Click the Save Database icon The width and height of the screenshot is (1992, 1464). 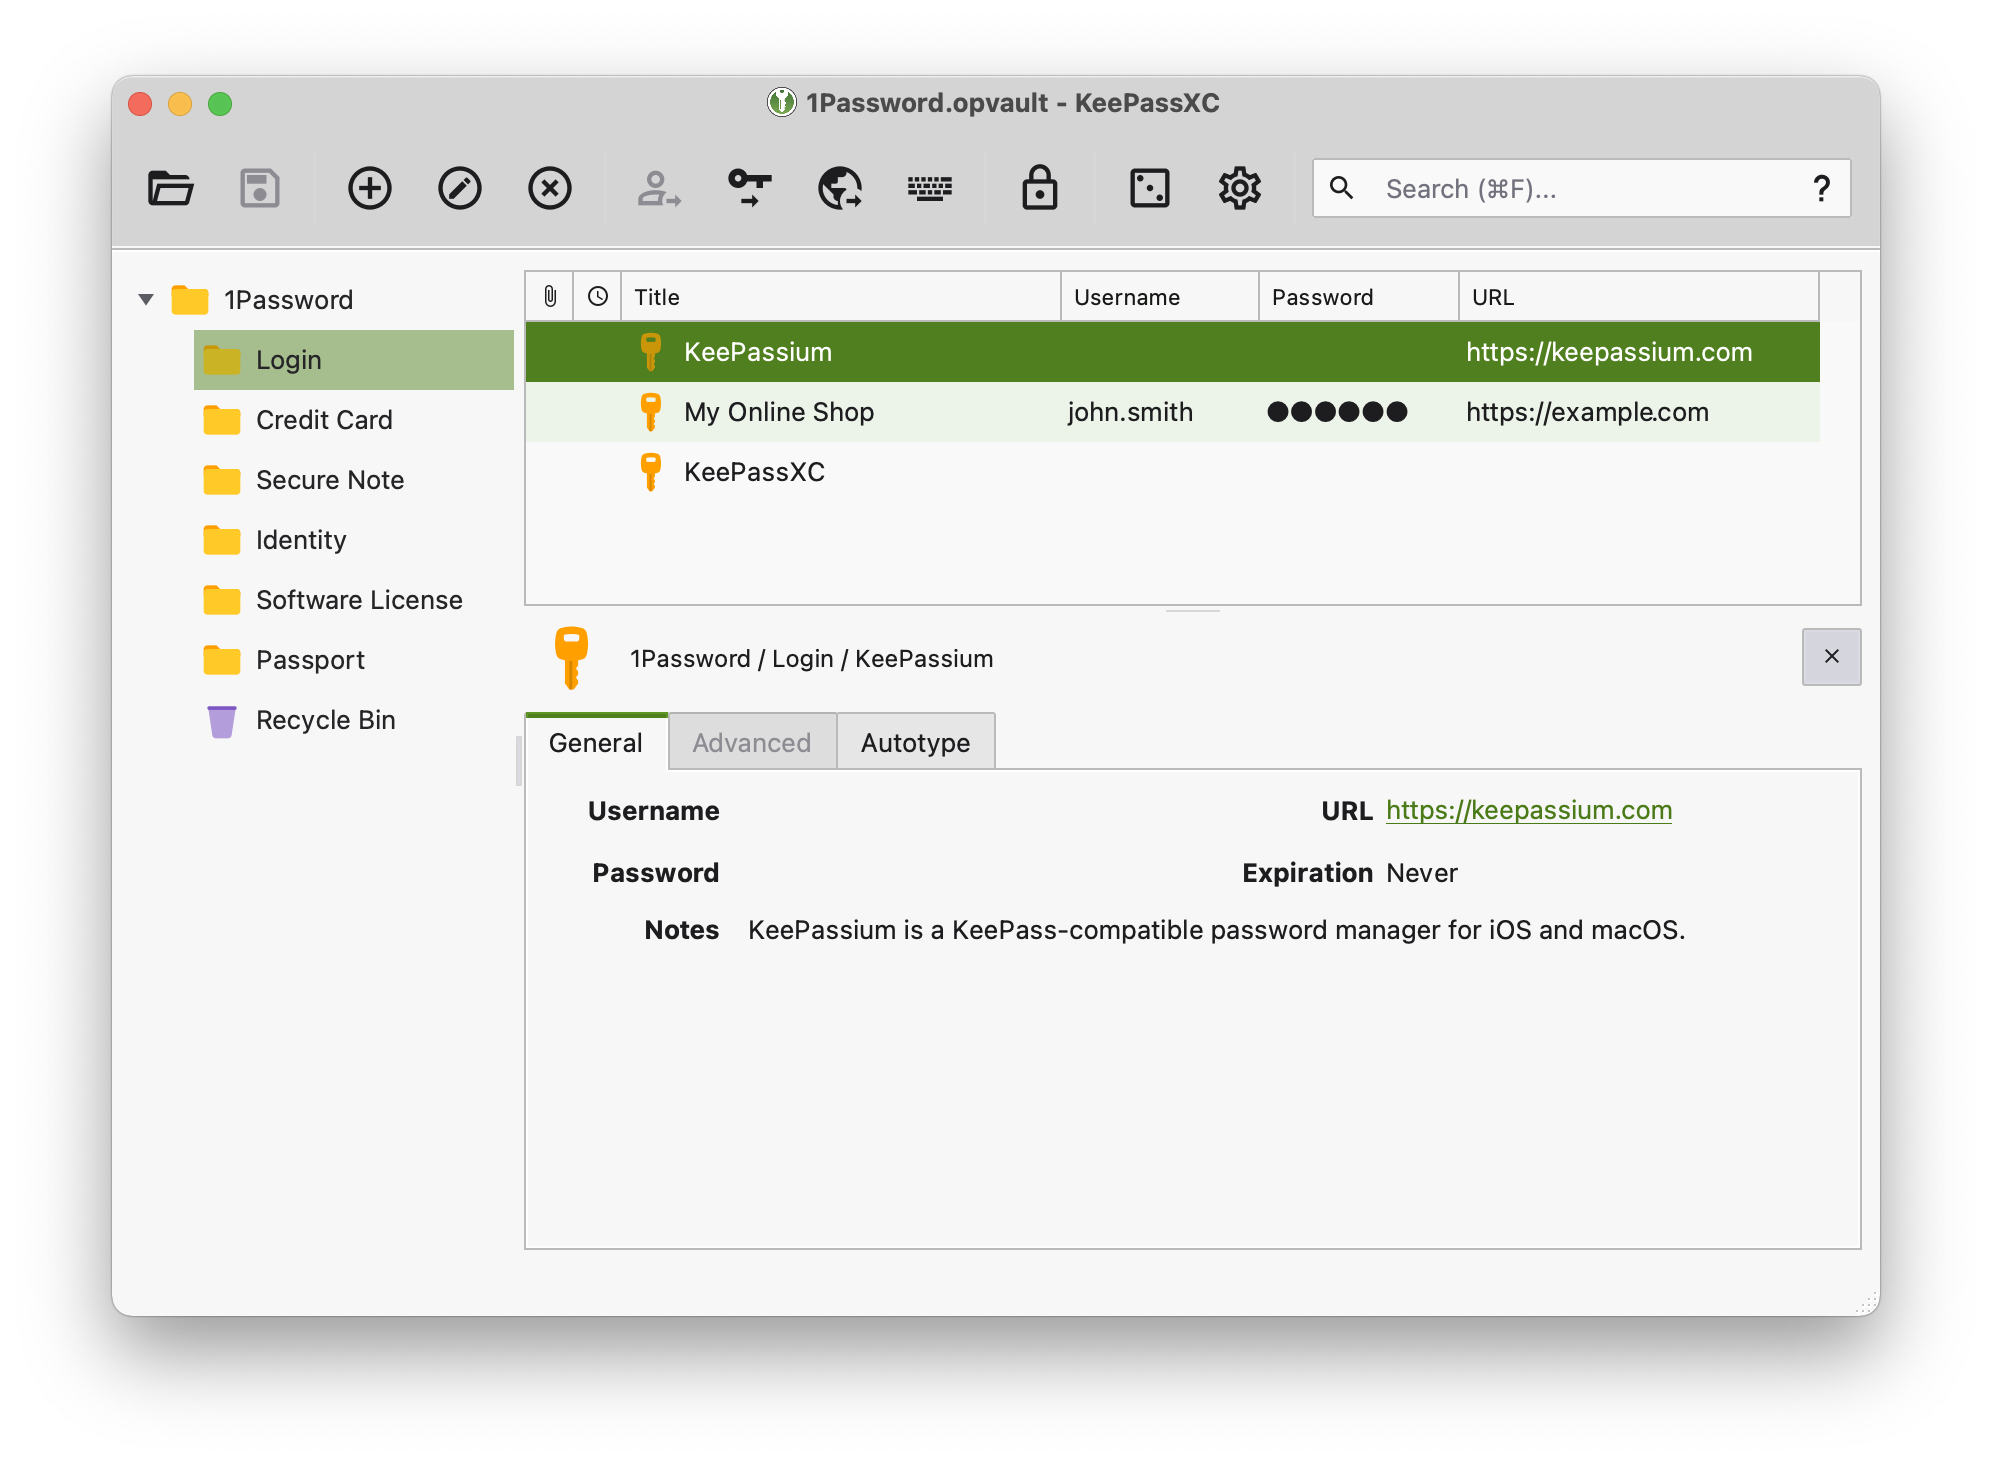[260, 186]
